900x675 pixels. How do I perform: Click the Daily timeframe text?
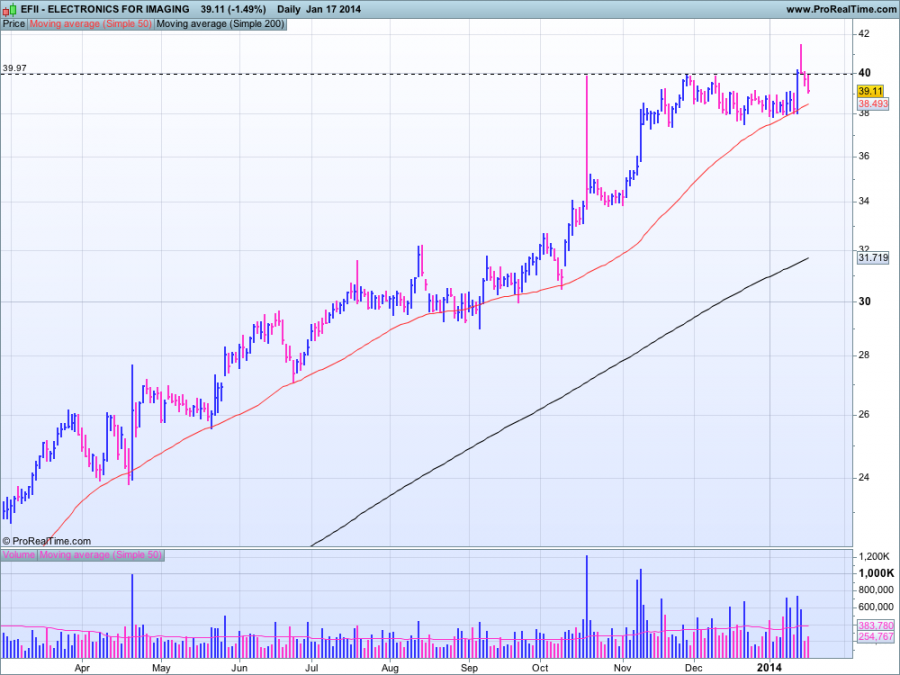tap(289, 9)
